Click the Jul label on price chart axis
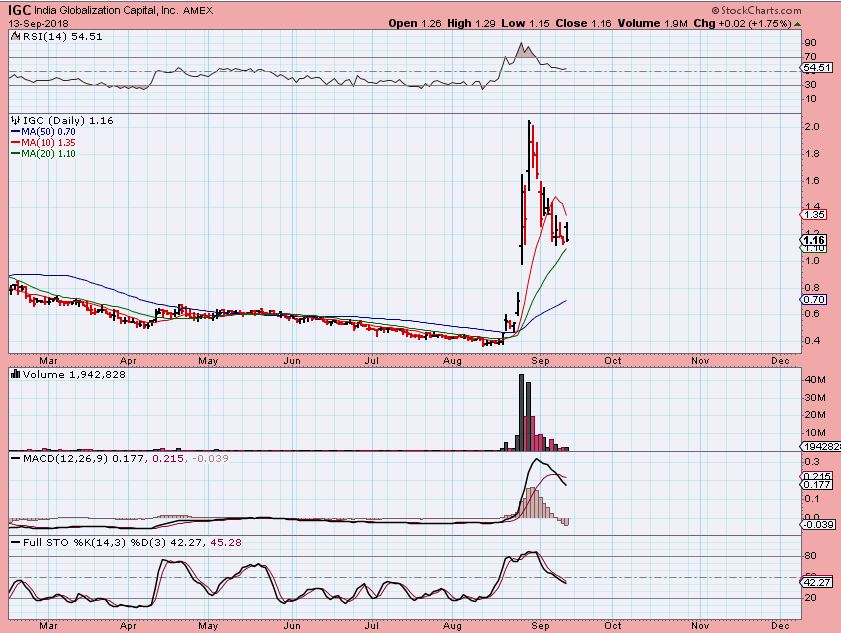Viewport: 841px width, 633px height. point(372,360)
